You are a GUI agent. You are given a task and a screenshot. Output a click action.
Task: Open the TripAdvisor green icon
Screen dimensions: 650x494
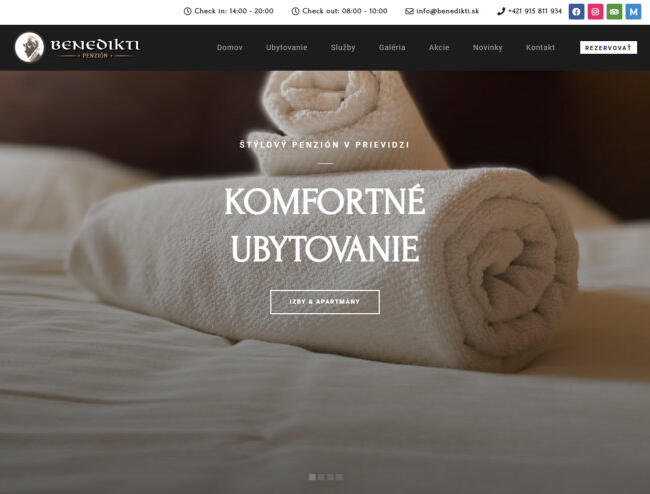[614, 12]
